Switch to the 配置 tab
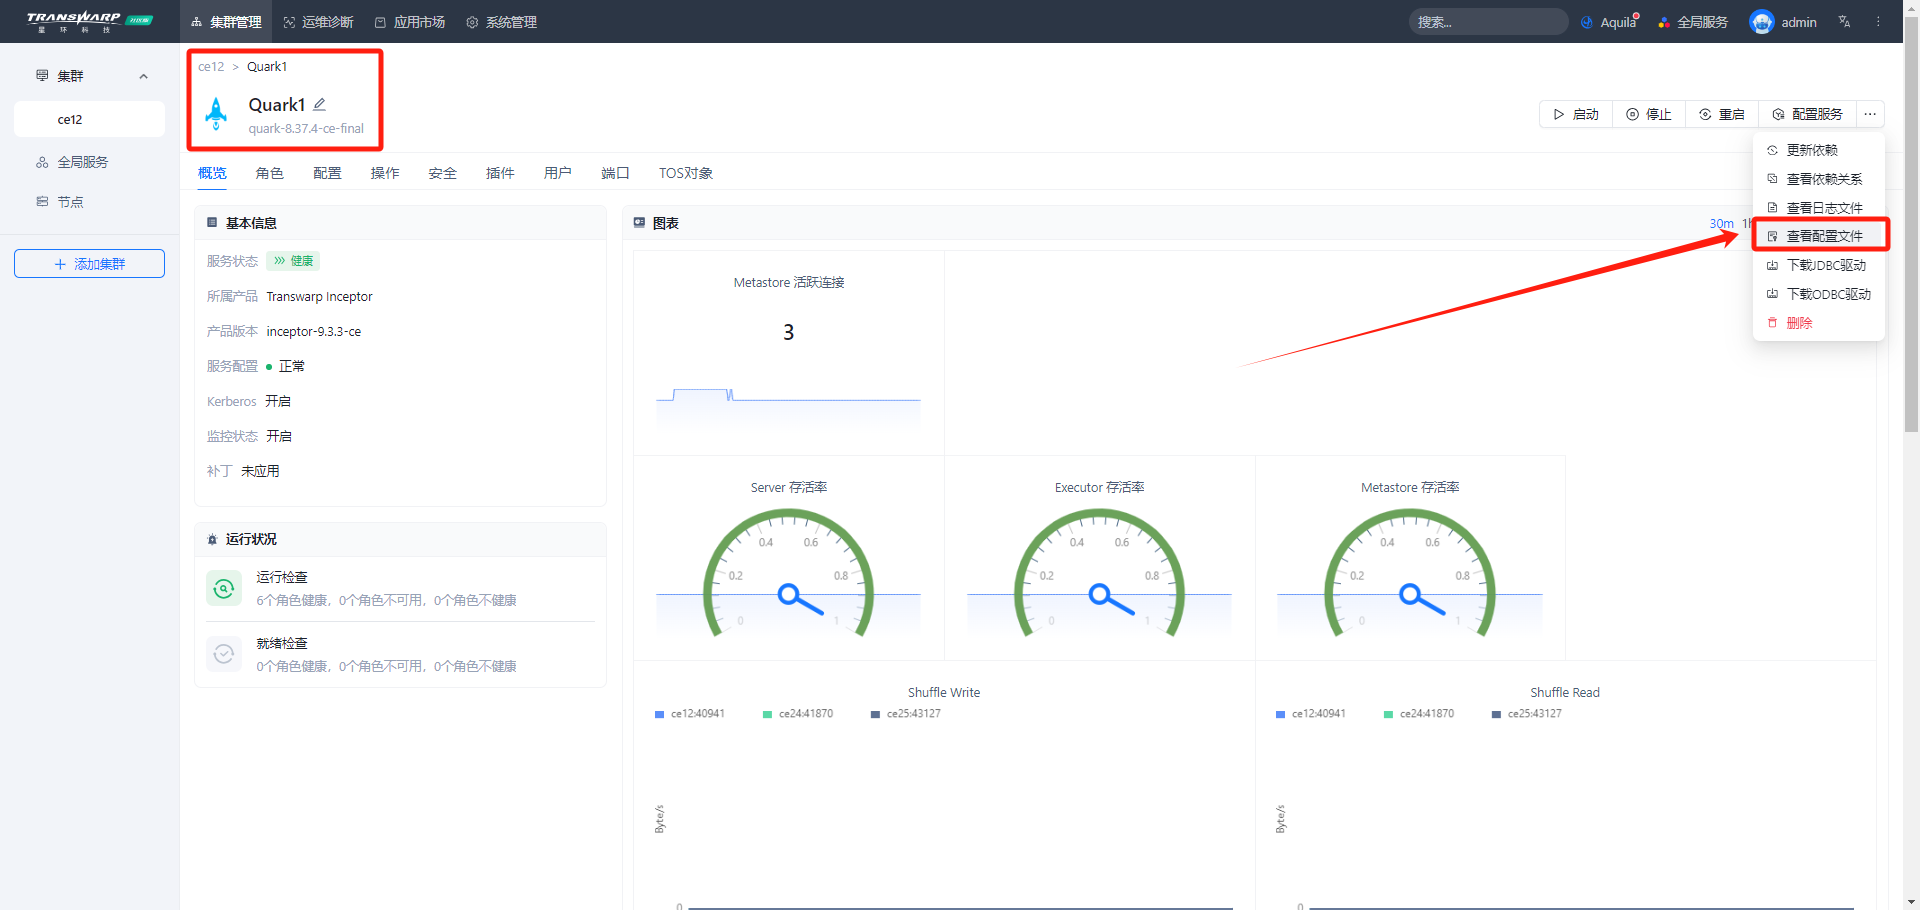The image size is (1920, 910). click(x=327, y=173)
